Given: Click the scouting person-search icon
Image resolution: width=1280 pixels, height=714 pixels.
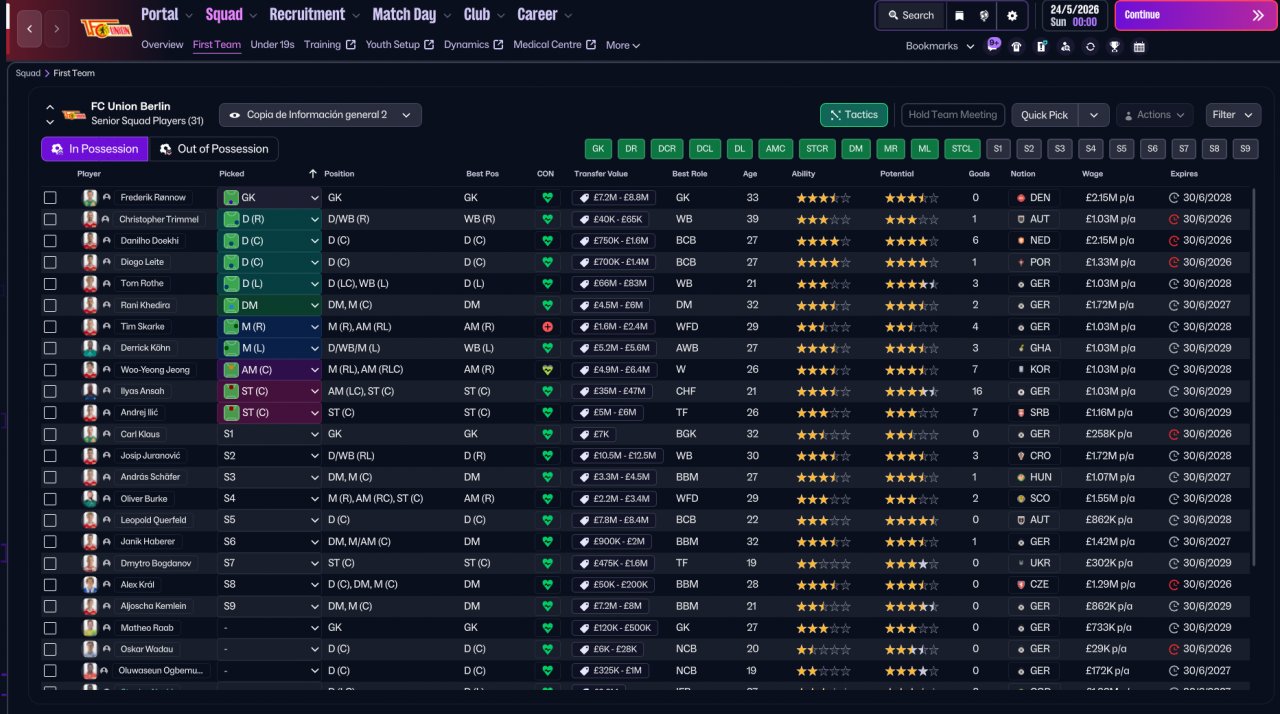Looking at the screenshot, I should [x=1065, y=46].
